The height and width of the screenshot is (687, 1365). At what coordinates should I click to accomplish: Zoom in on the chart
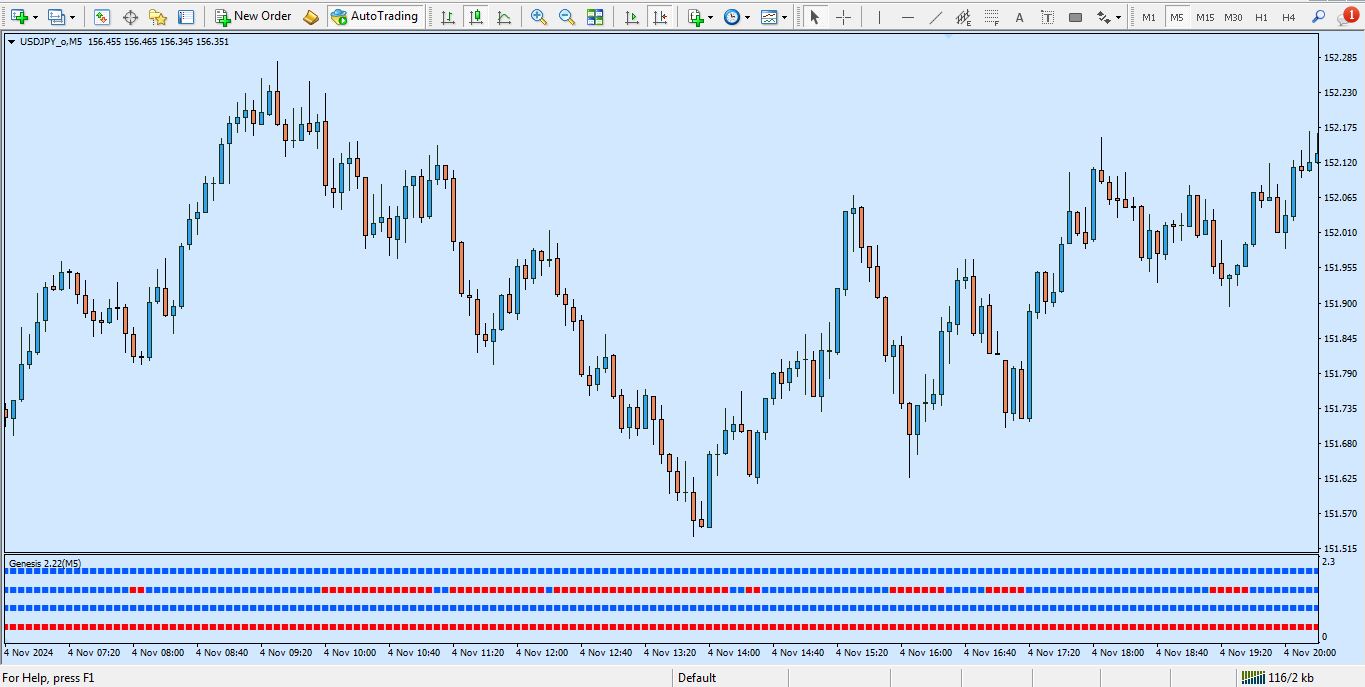(539, 17)
